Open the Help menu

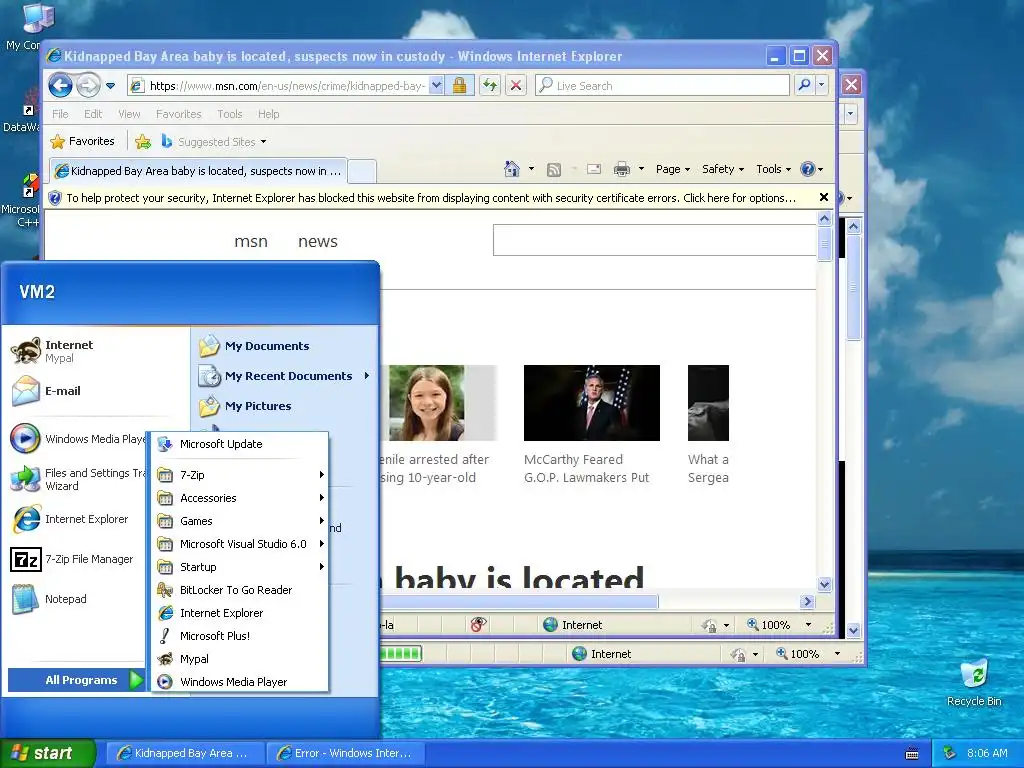[268, 114]
